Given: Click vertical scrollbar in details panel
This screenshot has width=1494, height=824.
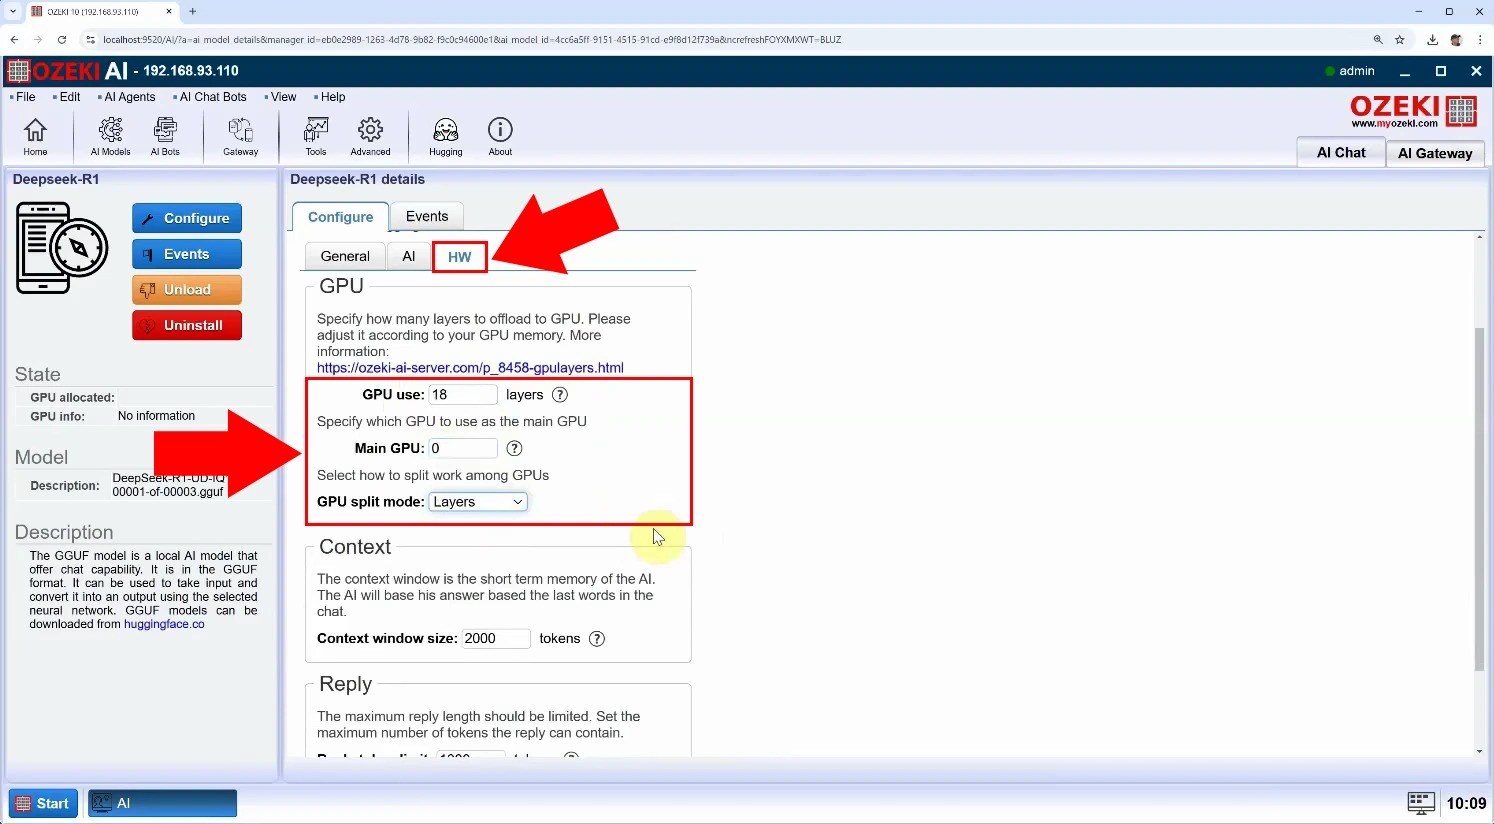Looking at the screenshot, I should 1480,498.
